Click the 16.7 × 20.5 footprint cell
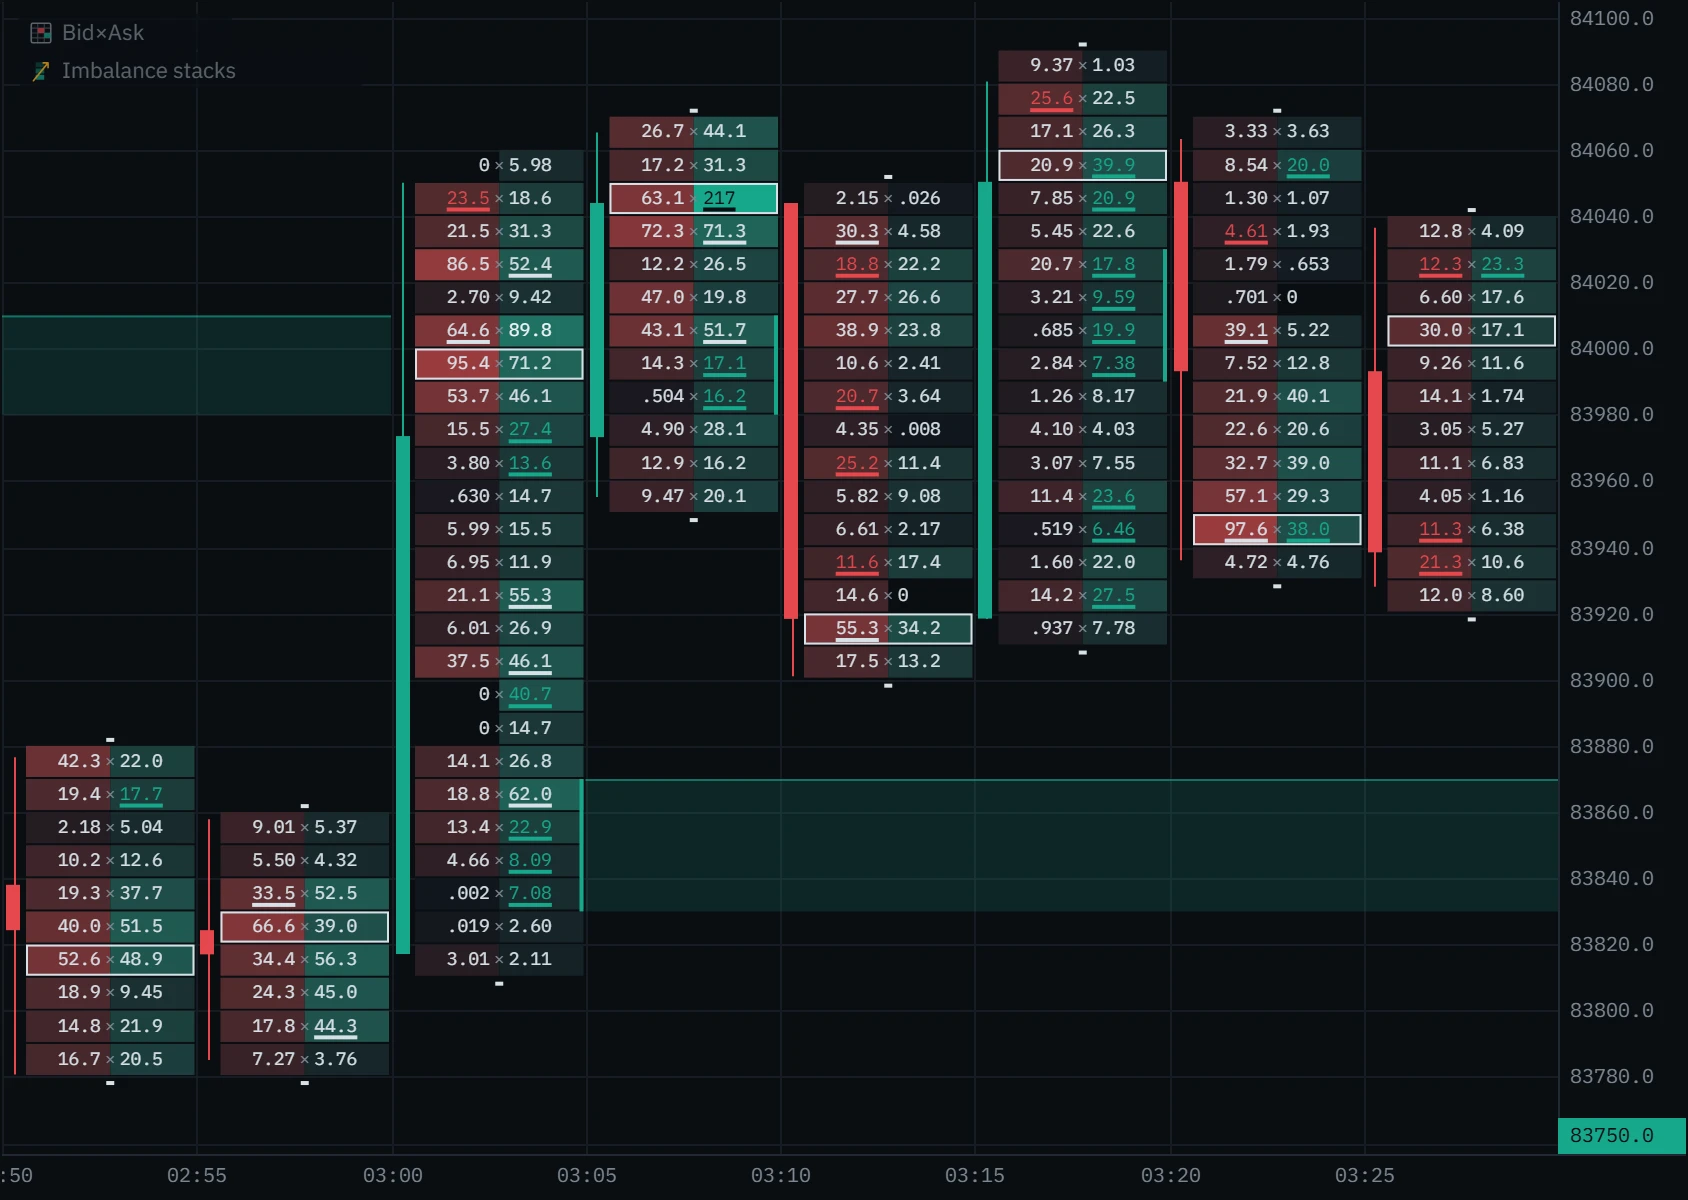The height and width of the screenshot is (1200, 1688). point(110,1059)
